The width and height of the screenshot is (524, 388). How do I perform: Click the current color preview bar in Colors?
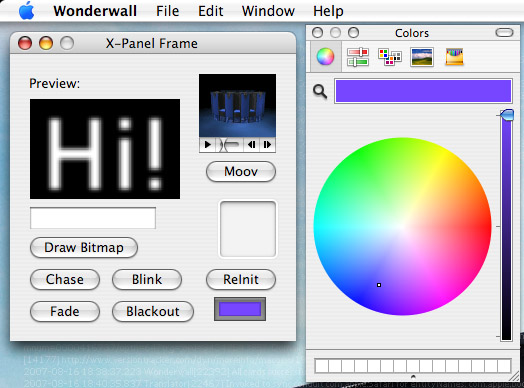tap(423, 91)
